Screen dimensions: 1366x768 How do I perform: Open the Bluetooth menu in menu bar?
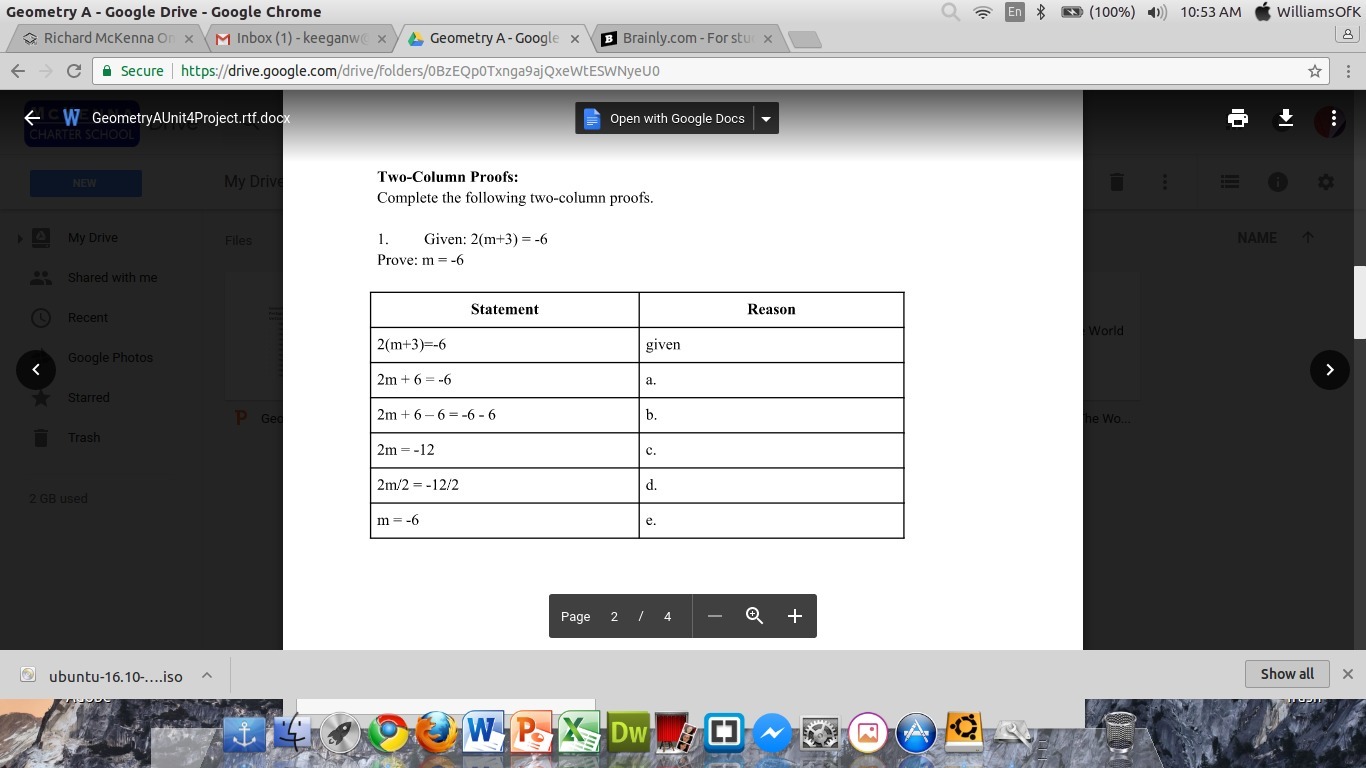1041,12
